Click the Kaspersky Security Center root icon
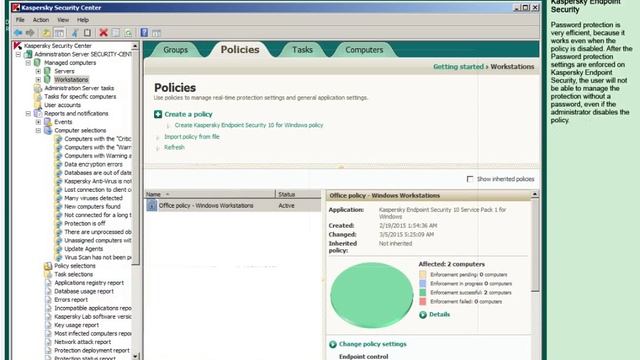The width and height of the screenshot is (640, 360). tap(18, 45)
